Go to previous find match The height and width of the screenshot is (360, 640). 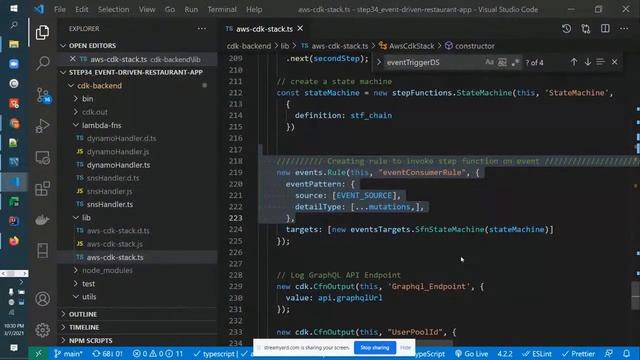click(x=574, y=62)
